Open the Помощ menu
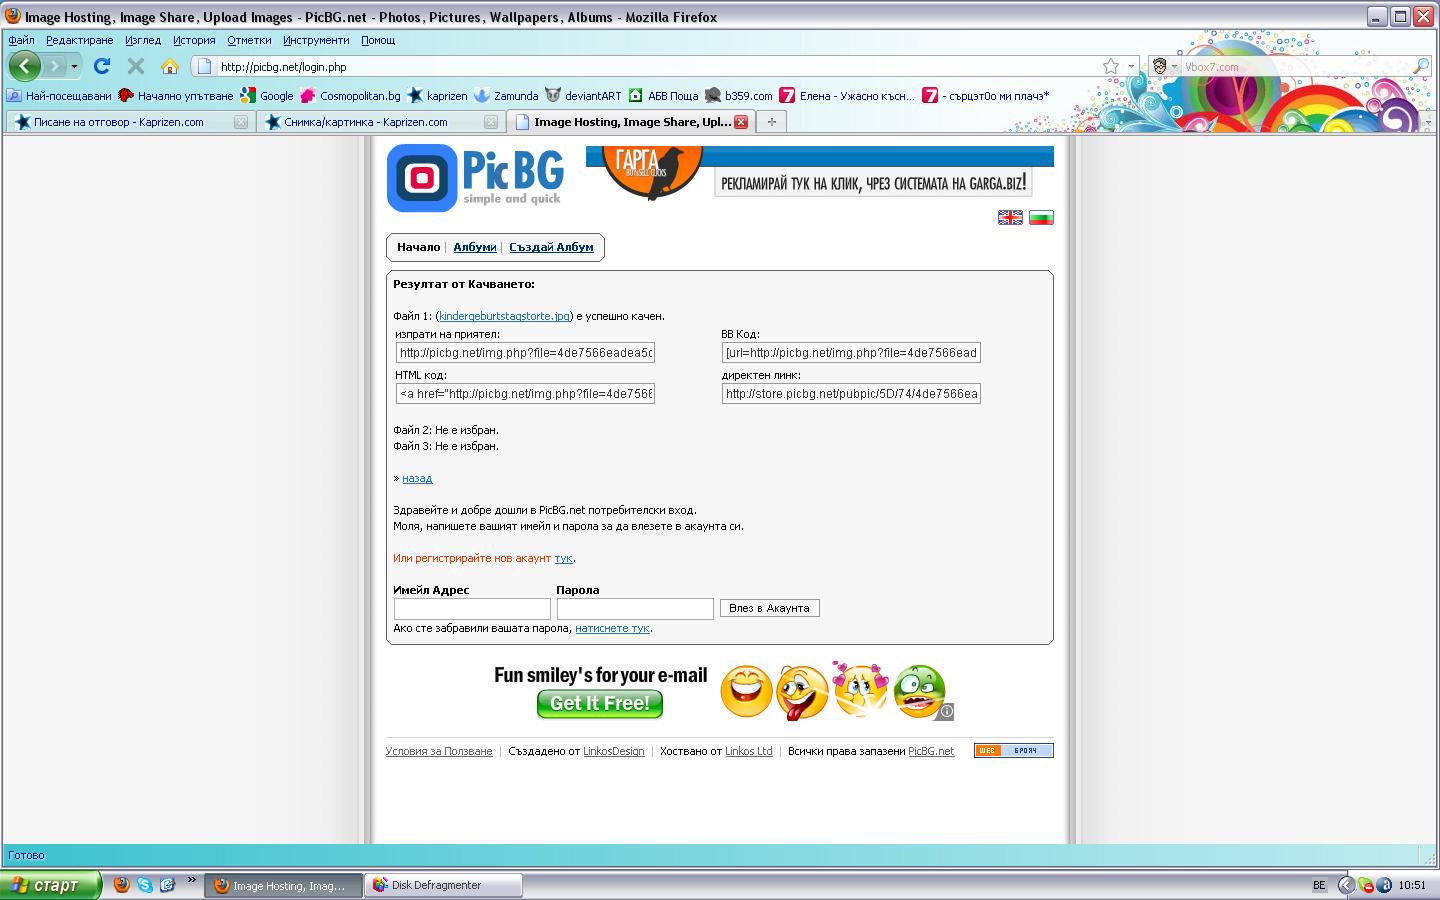The image size is (1440, 900). pyautogui.click(x=378, y=40)
